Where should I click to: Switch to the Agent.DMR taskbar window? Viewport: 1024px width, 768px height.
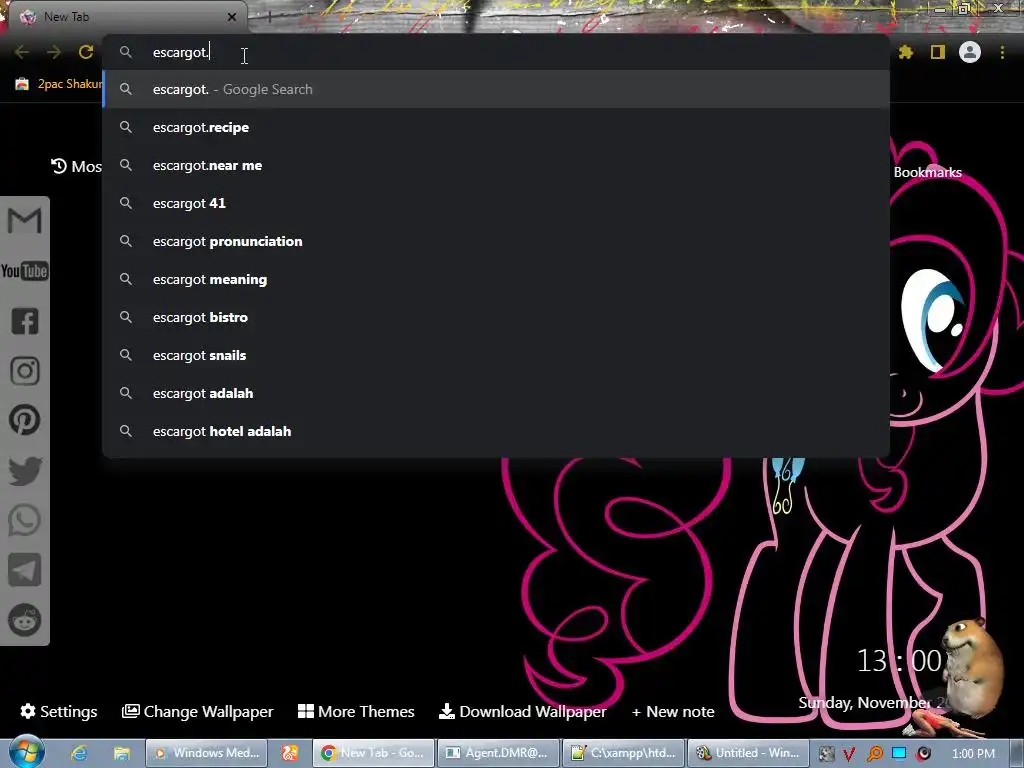[498, 753]
